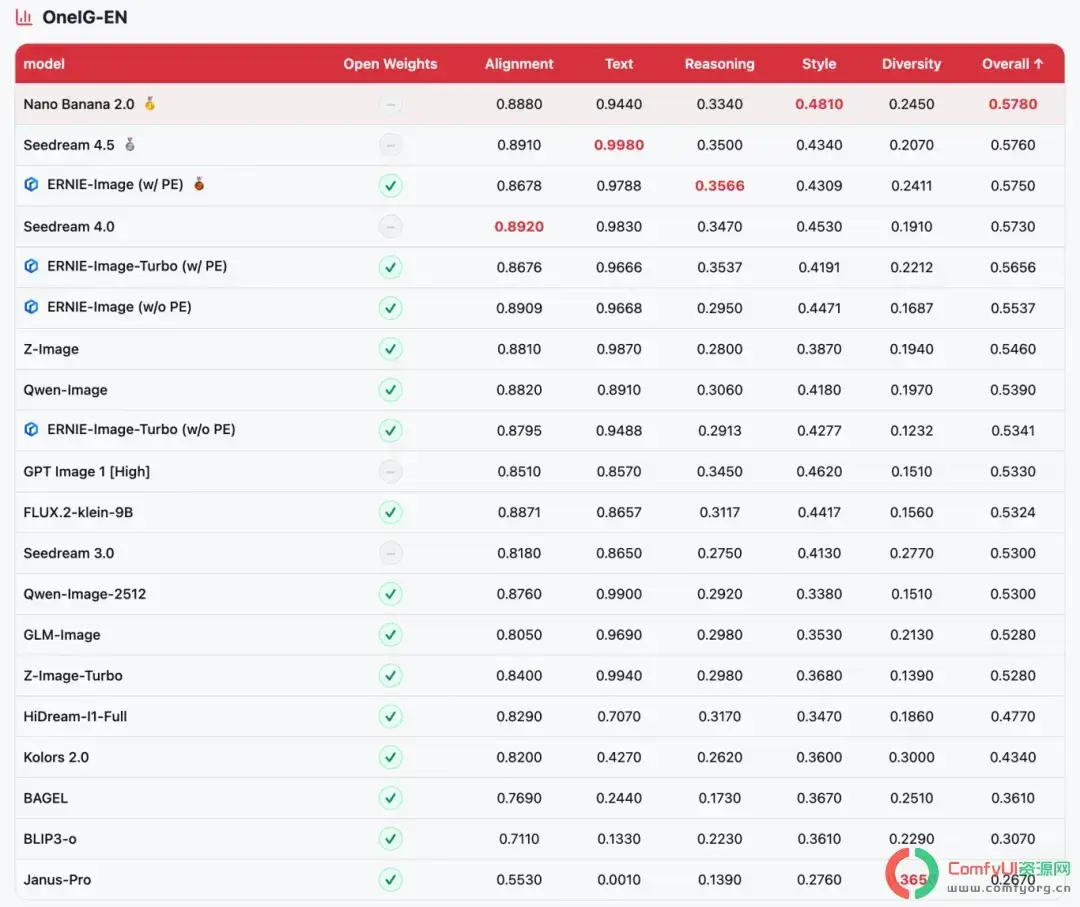Click the highlighted Style score 0.4810
The height and width of the screenshot is (907, 1080).
(x=819, y=104)
